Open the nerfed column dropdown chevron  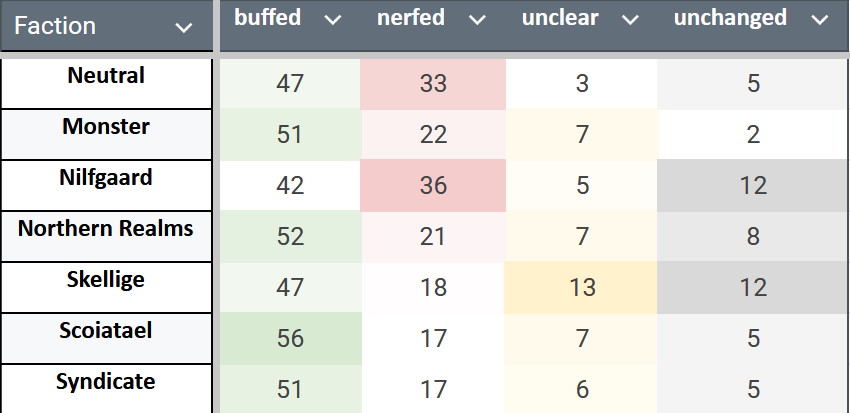(477, 19)
